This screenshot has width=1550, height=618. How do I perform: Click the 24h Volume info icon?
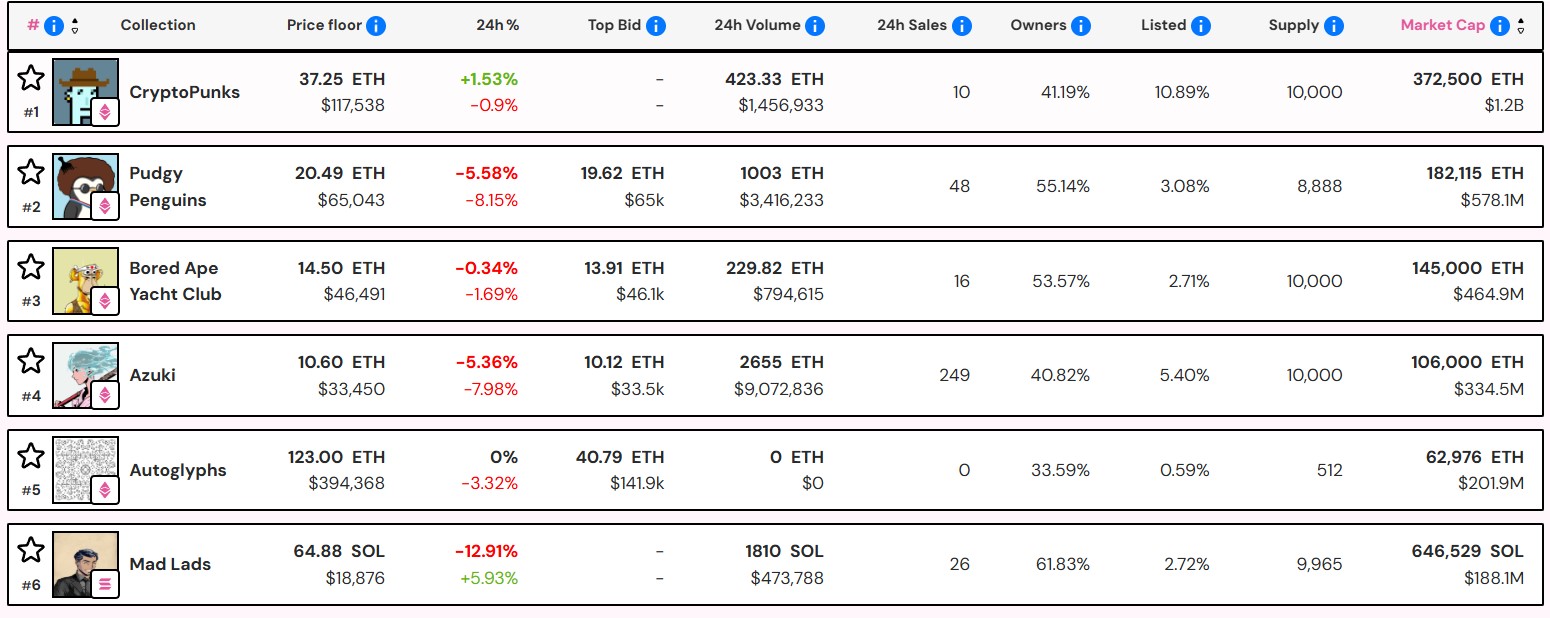click(x=815, y=26)
